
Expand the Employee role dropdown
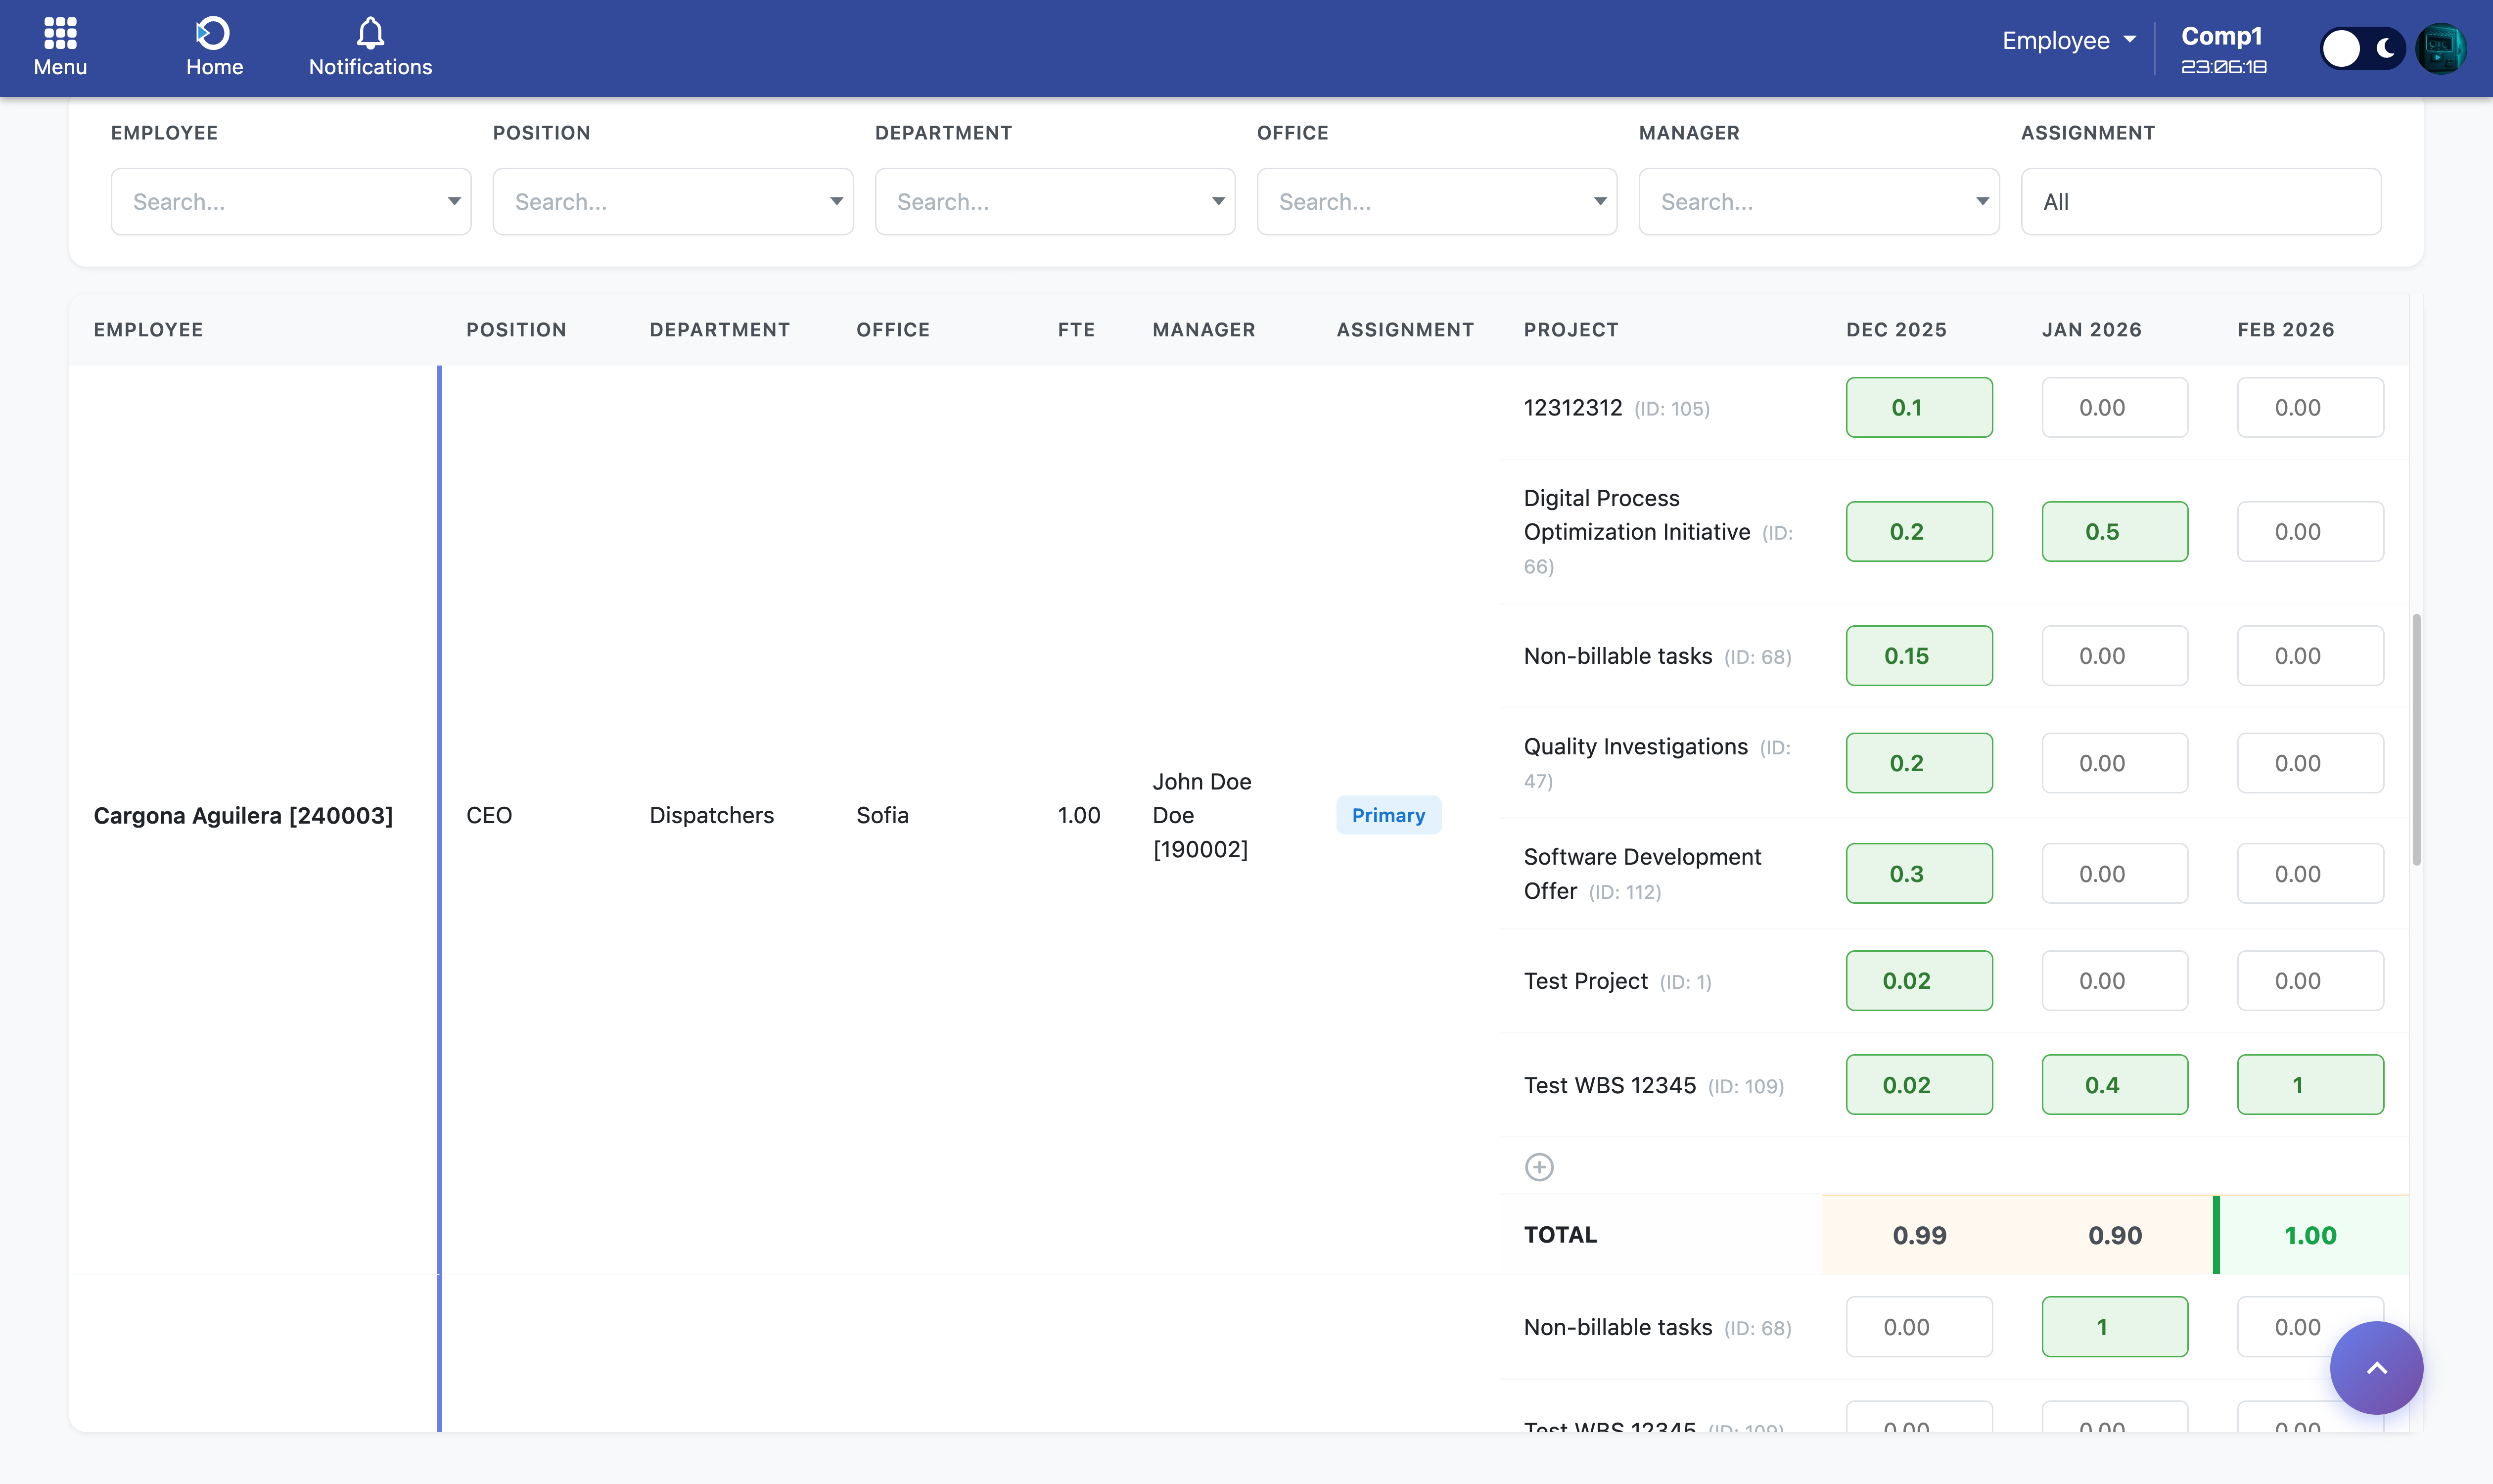2068,41
